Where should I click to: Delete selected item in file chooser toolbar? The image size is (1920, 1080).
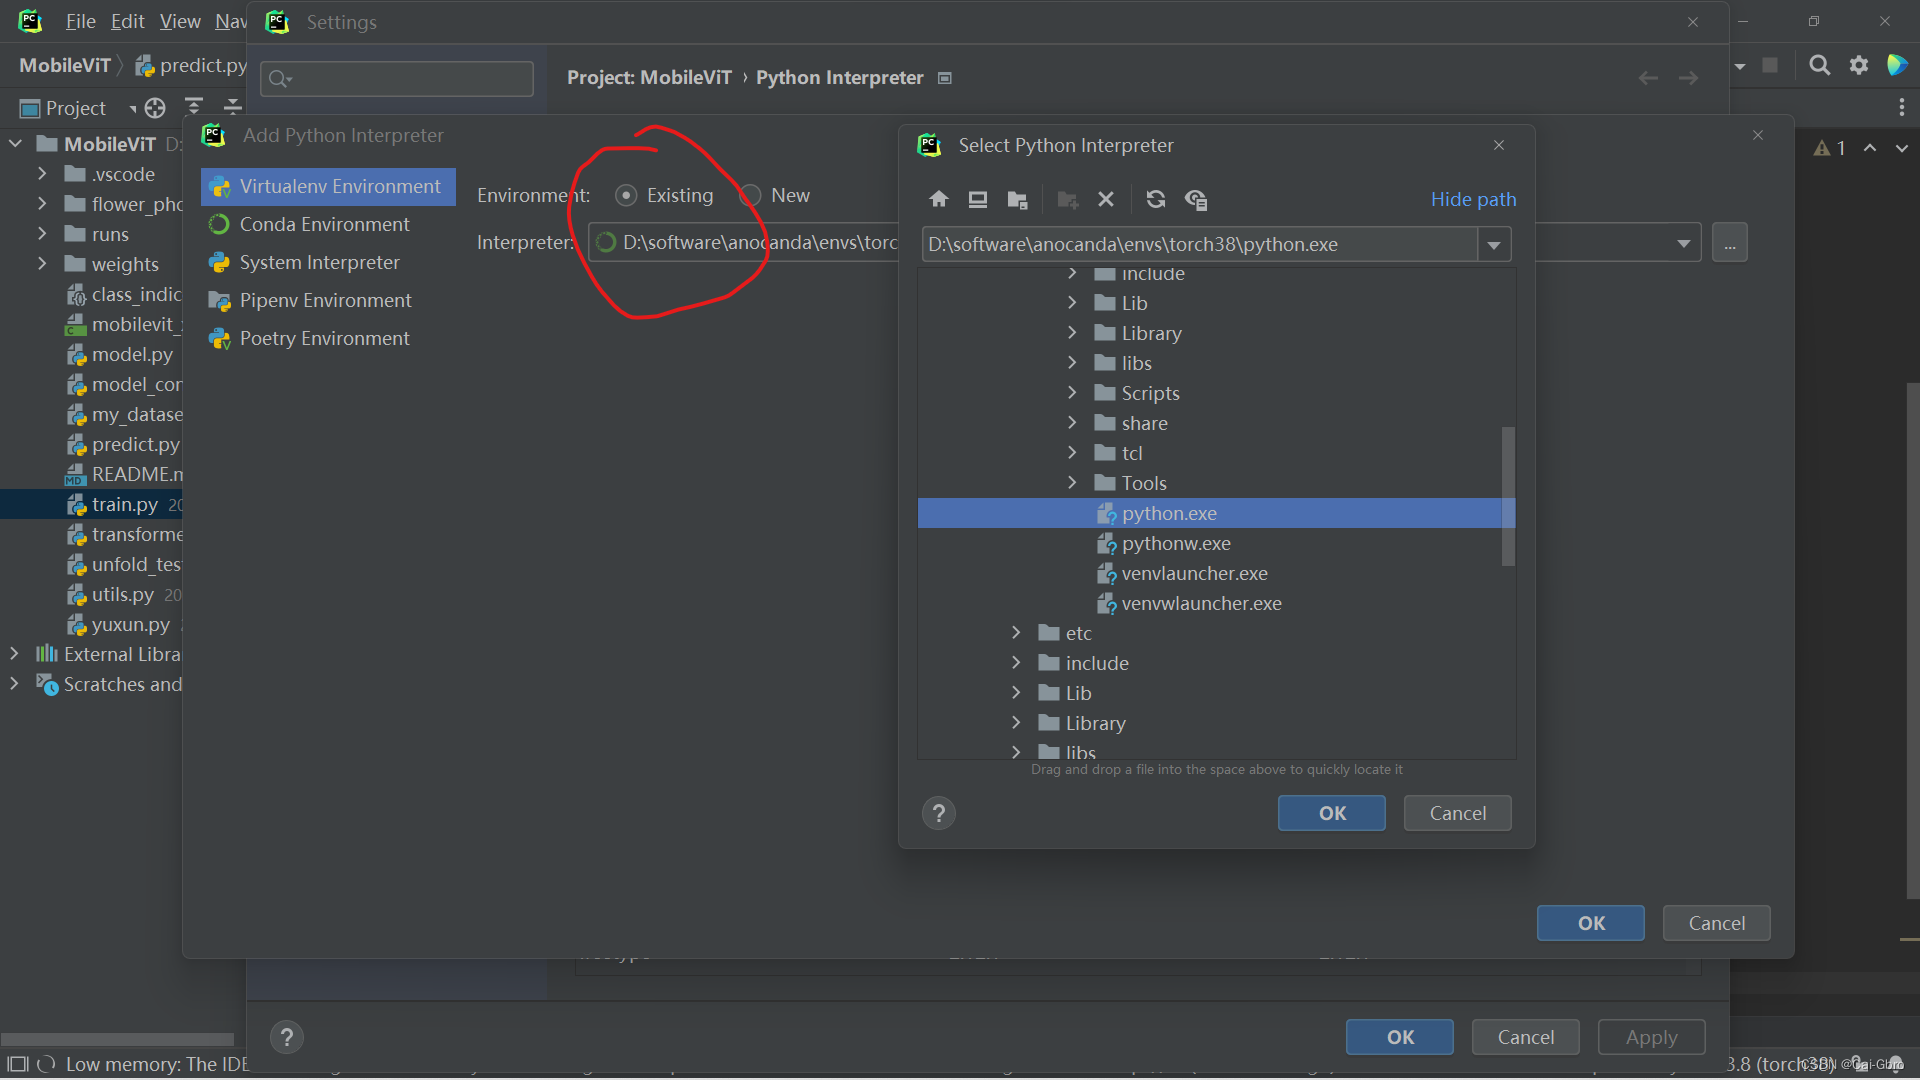coord(1106,199)
